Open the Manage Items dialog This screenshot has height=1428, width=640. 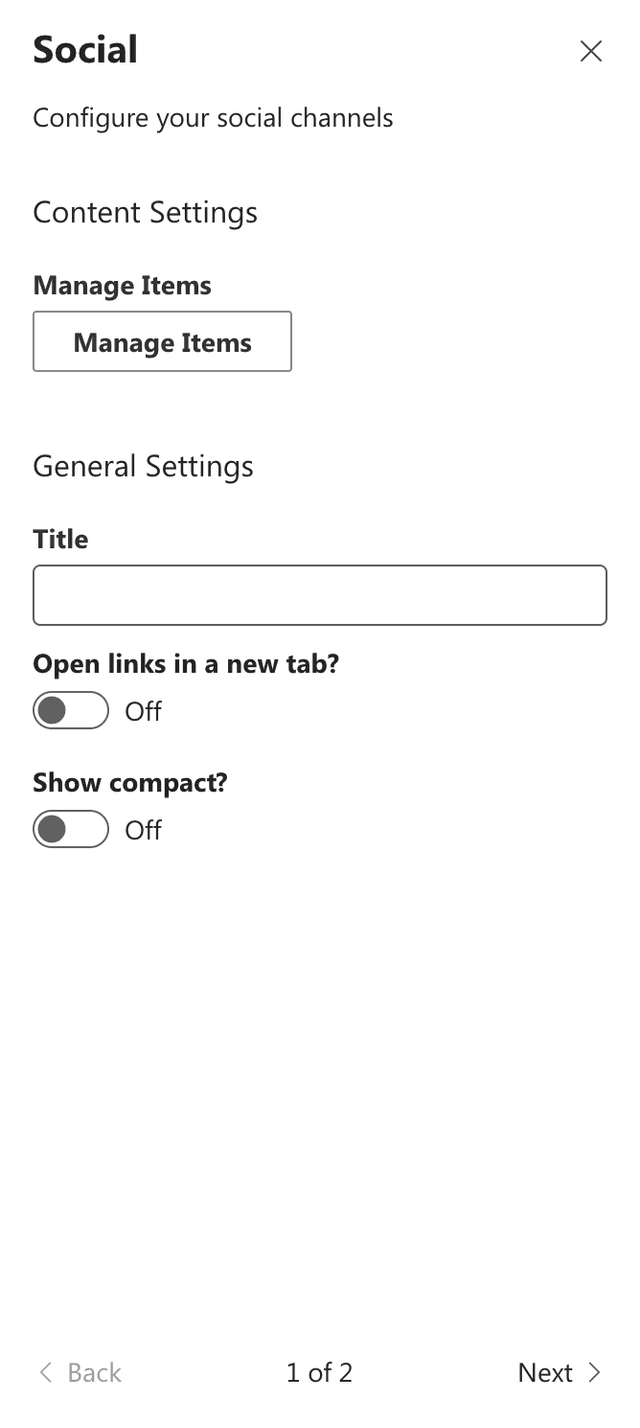[x=162, y=341]
